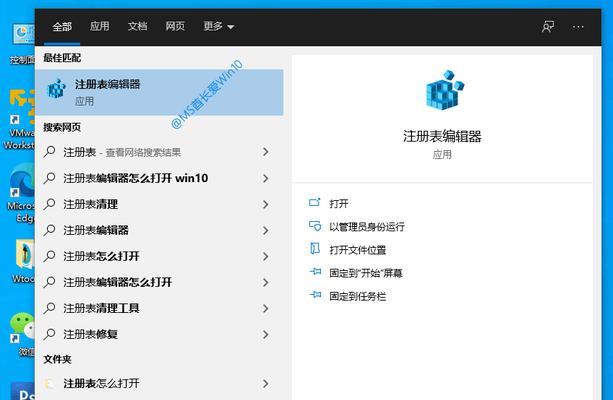This screenshot has width=613, height=400.
Task: Click the 打开 window icon
Action: (315, 203)
